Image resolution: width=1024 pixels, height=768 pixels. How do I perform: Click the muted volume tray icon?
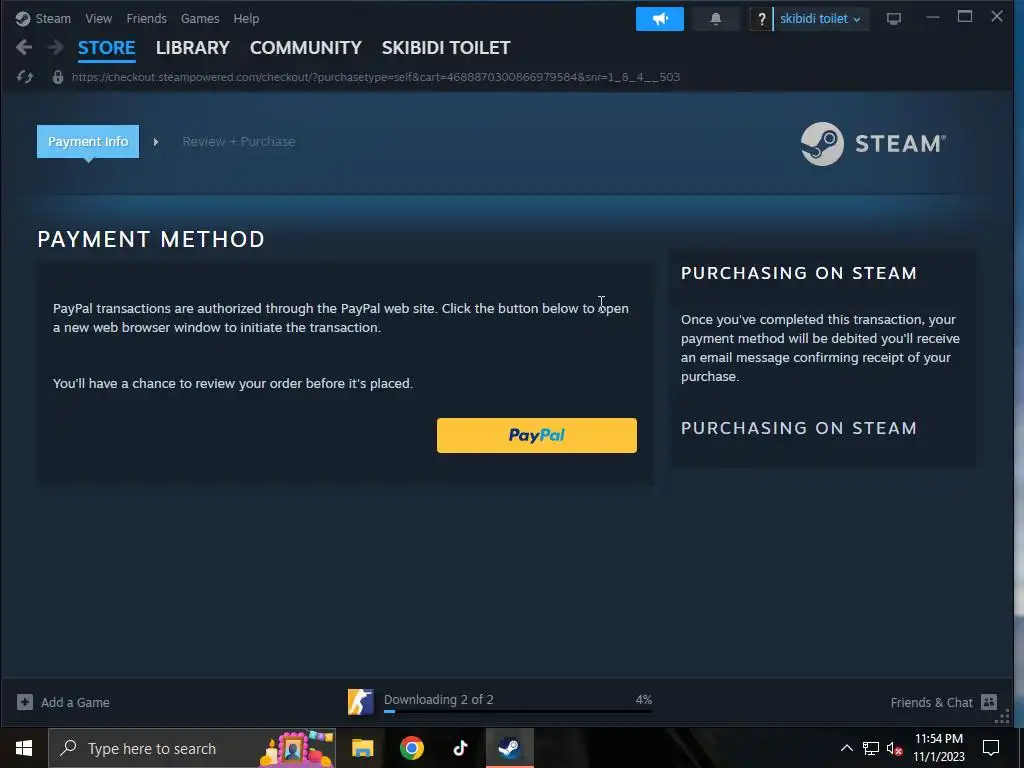point(894,748)
